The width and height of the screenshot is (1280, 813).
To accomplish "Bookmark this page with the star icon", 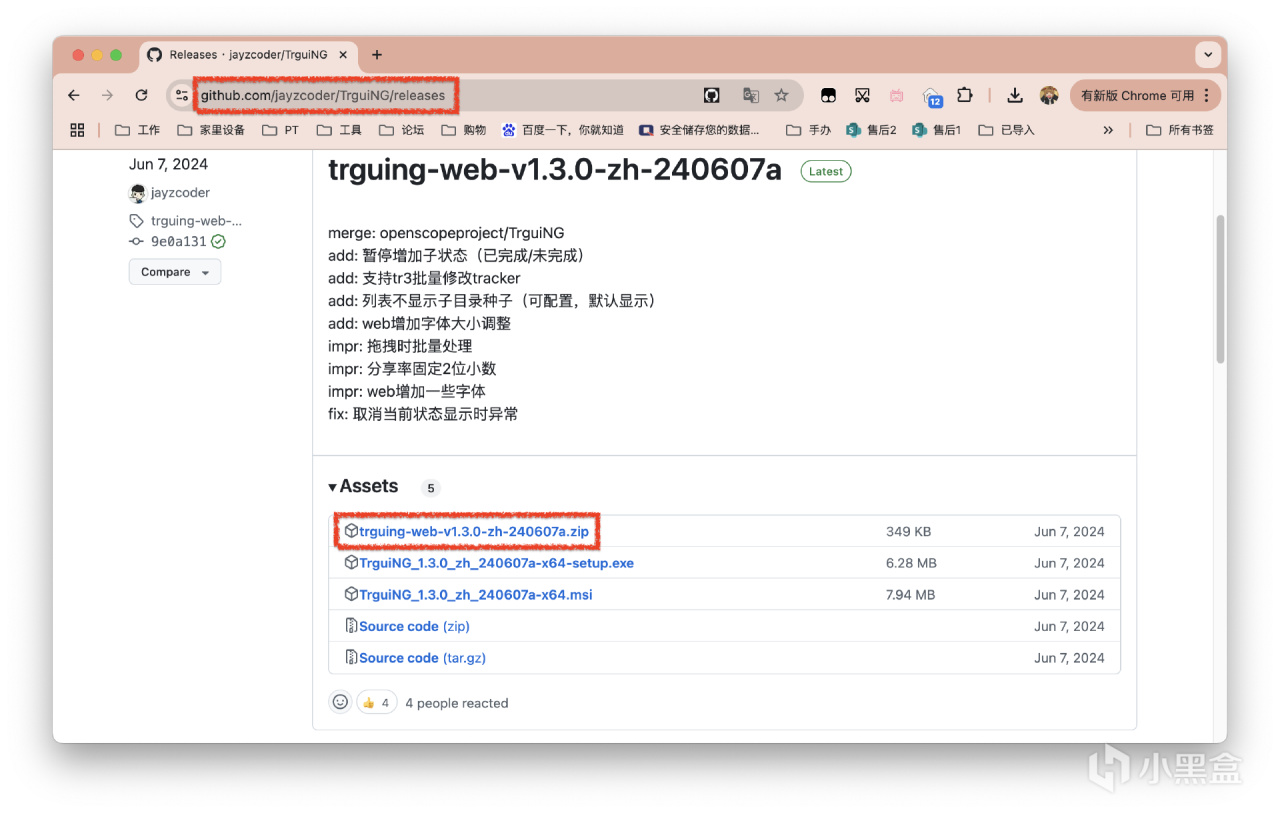I will [781, 95].
